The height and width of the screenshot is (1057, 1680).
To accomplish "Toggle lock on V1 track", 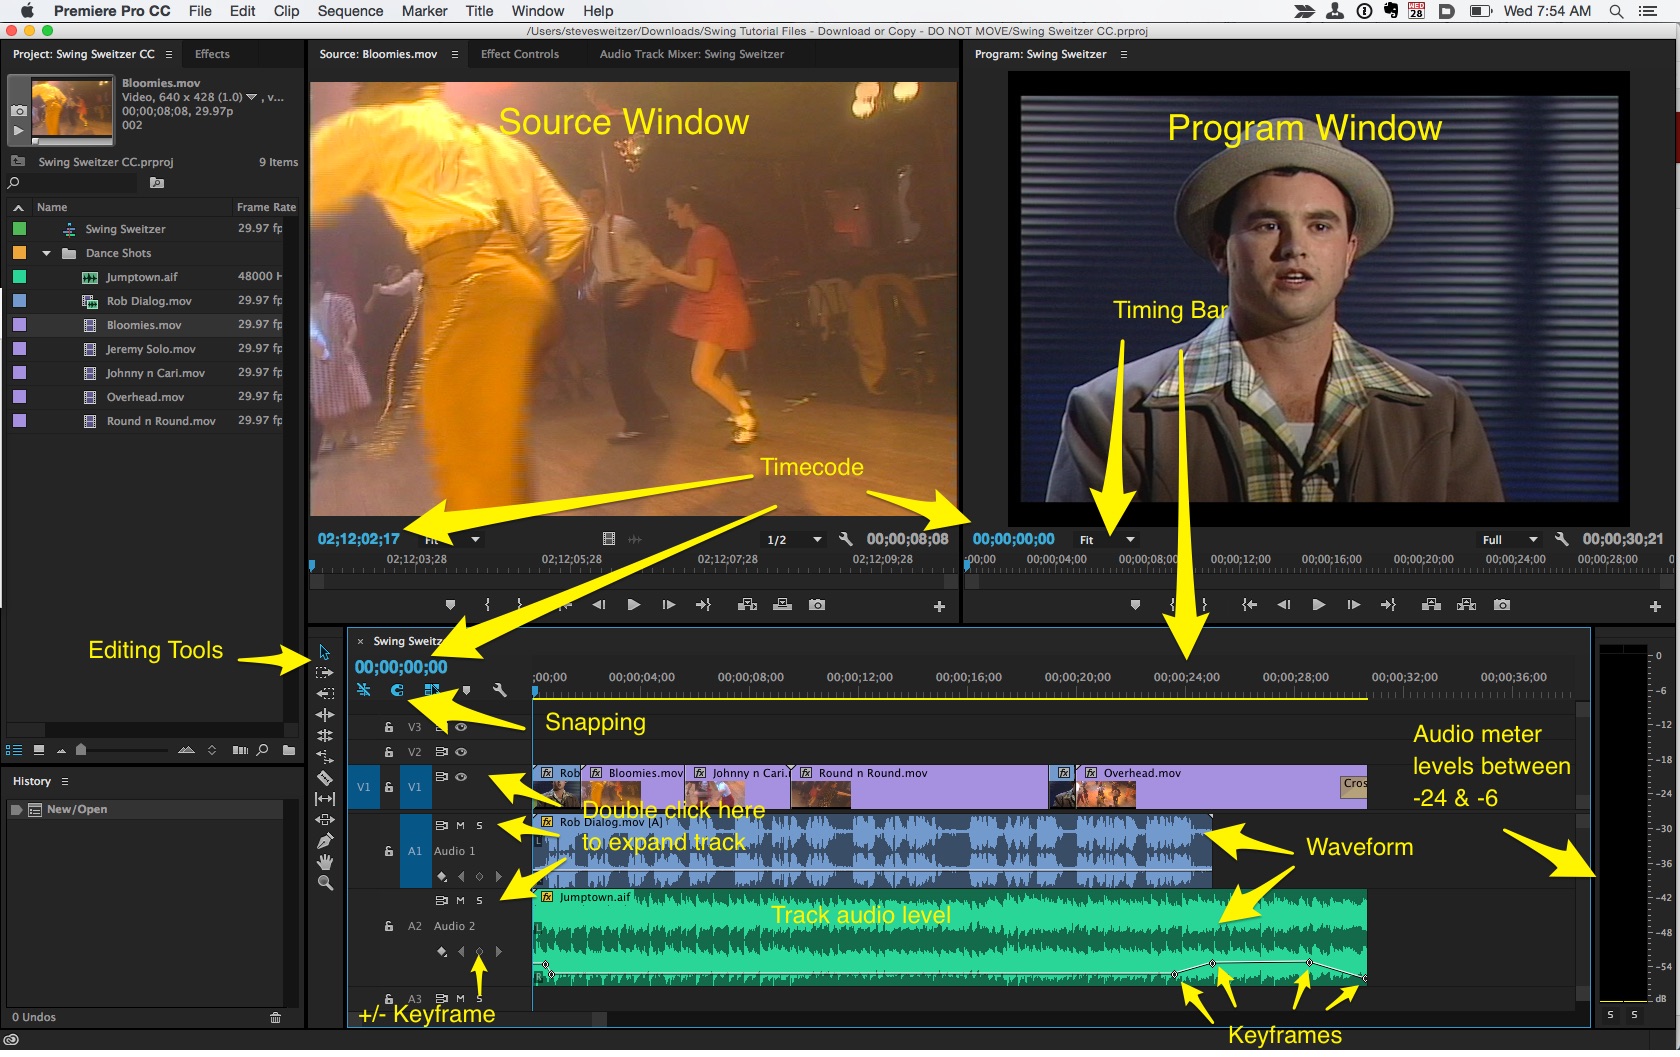I will pyautogui.click(x=389, y=788).
